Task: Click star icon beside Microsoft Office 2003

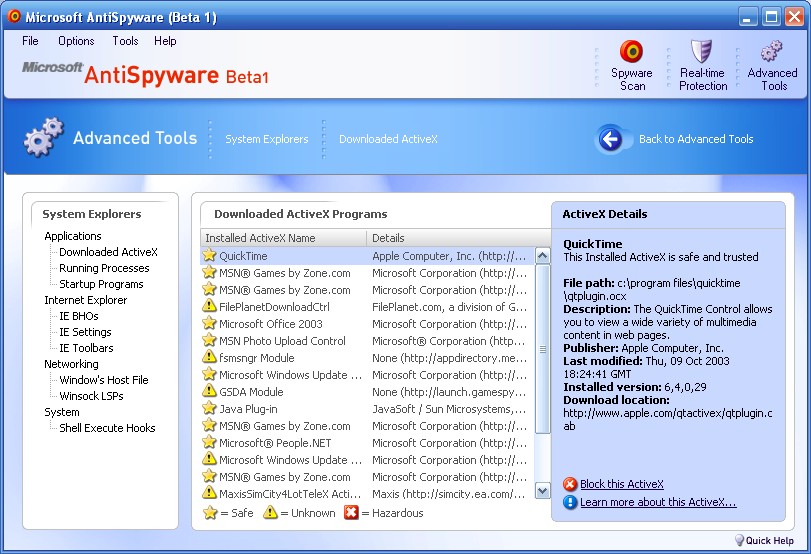Action: 209,323
